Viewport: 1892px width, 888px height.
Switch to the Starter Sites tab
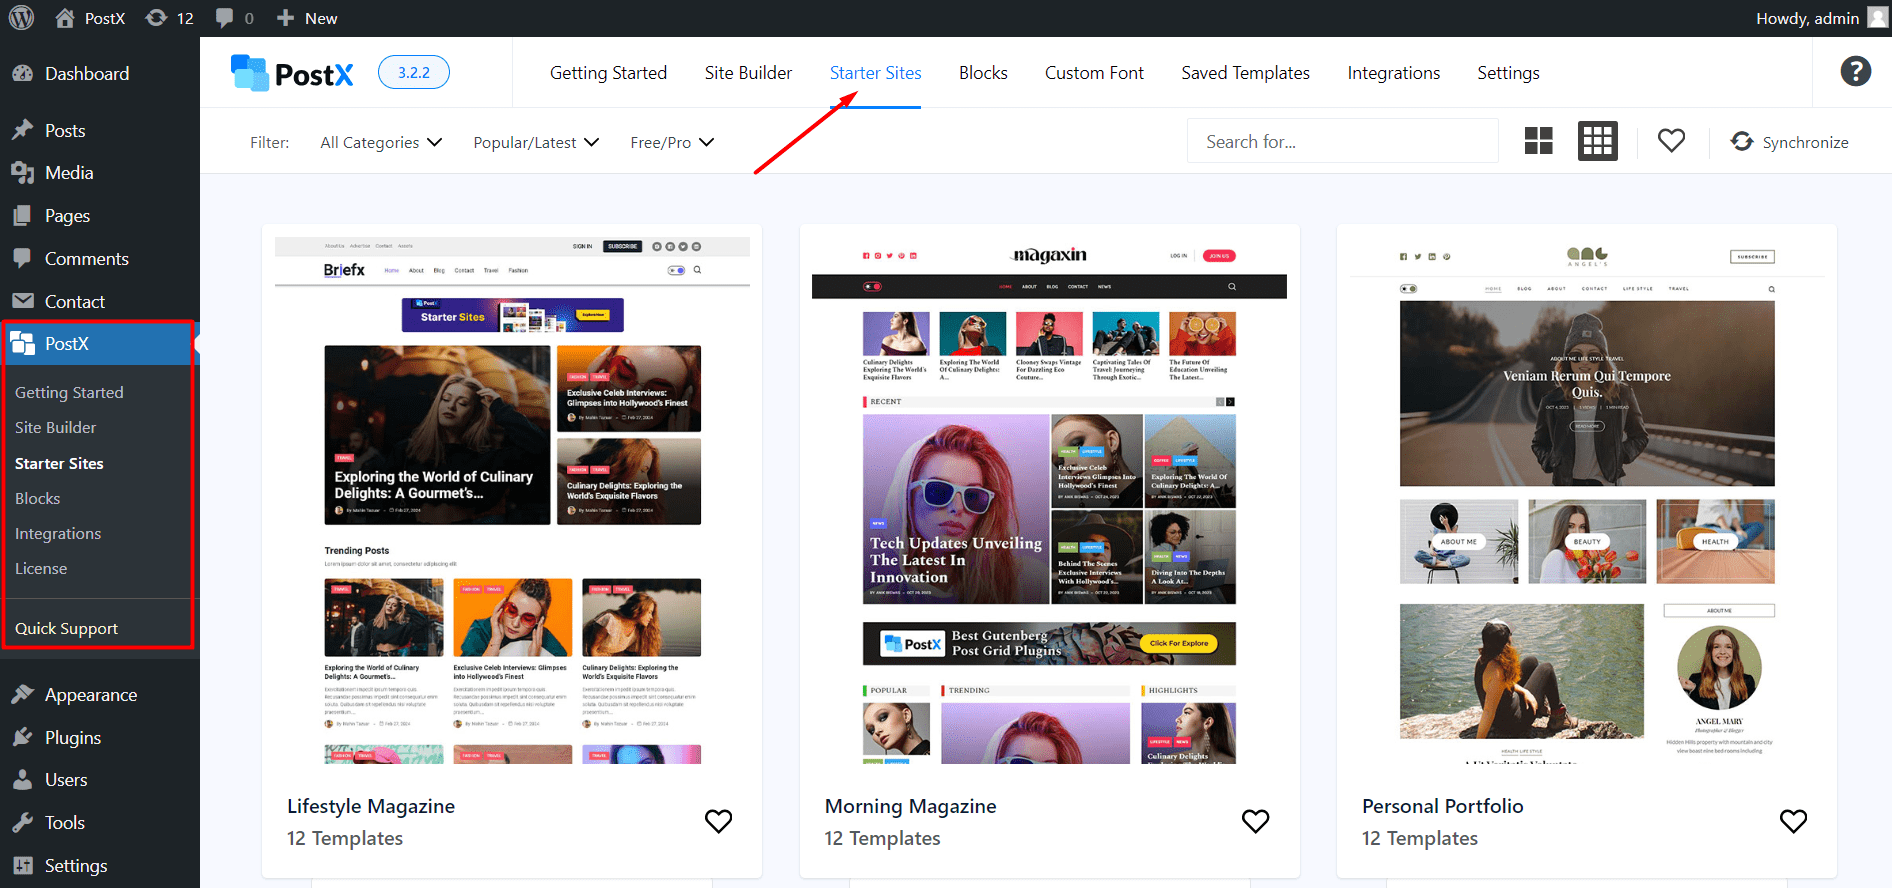tap(876, 73)
